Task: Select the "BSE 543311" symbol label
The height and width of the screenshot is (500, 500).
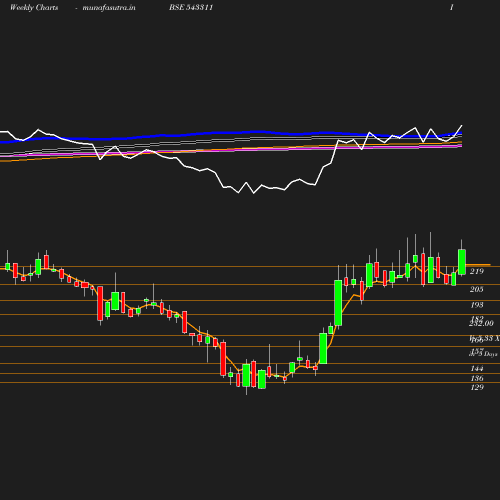Action: pyautogui.click(x=191, y=7)
